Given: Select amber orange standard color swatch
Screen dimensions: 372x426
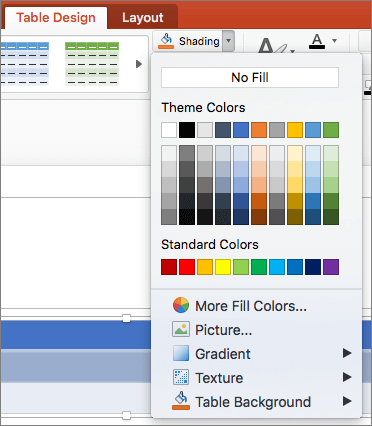Looking at the screenshot, I should (x=205, y=267).
